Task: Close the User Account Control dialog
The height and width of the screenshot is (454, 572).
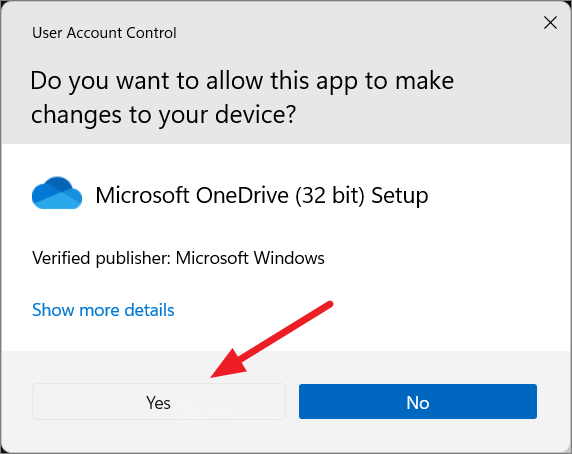Action: pyautogui.click(x=550, y=23)
